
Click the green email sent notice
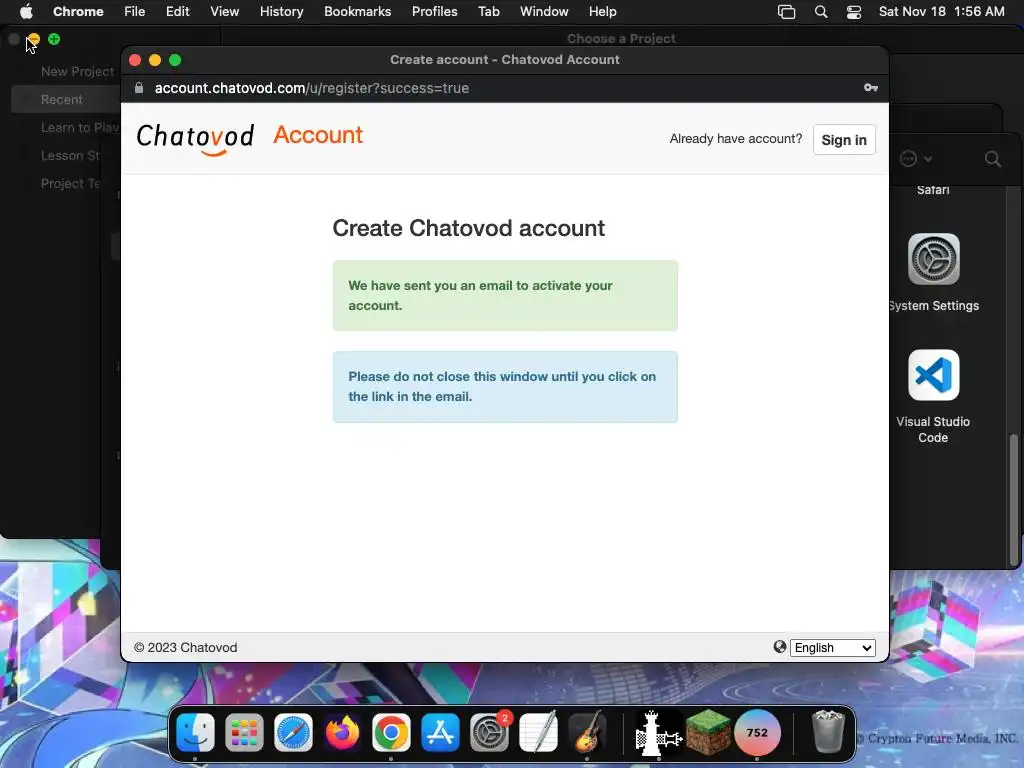click(x=505, y=295)
